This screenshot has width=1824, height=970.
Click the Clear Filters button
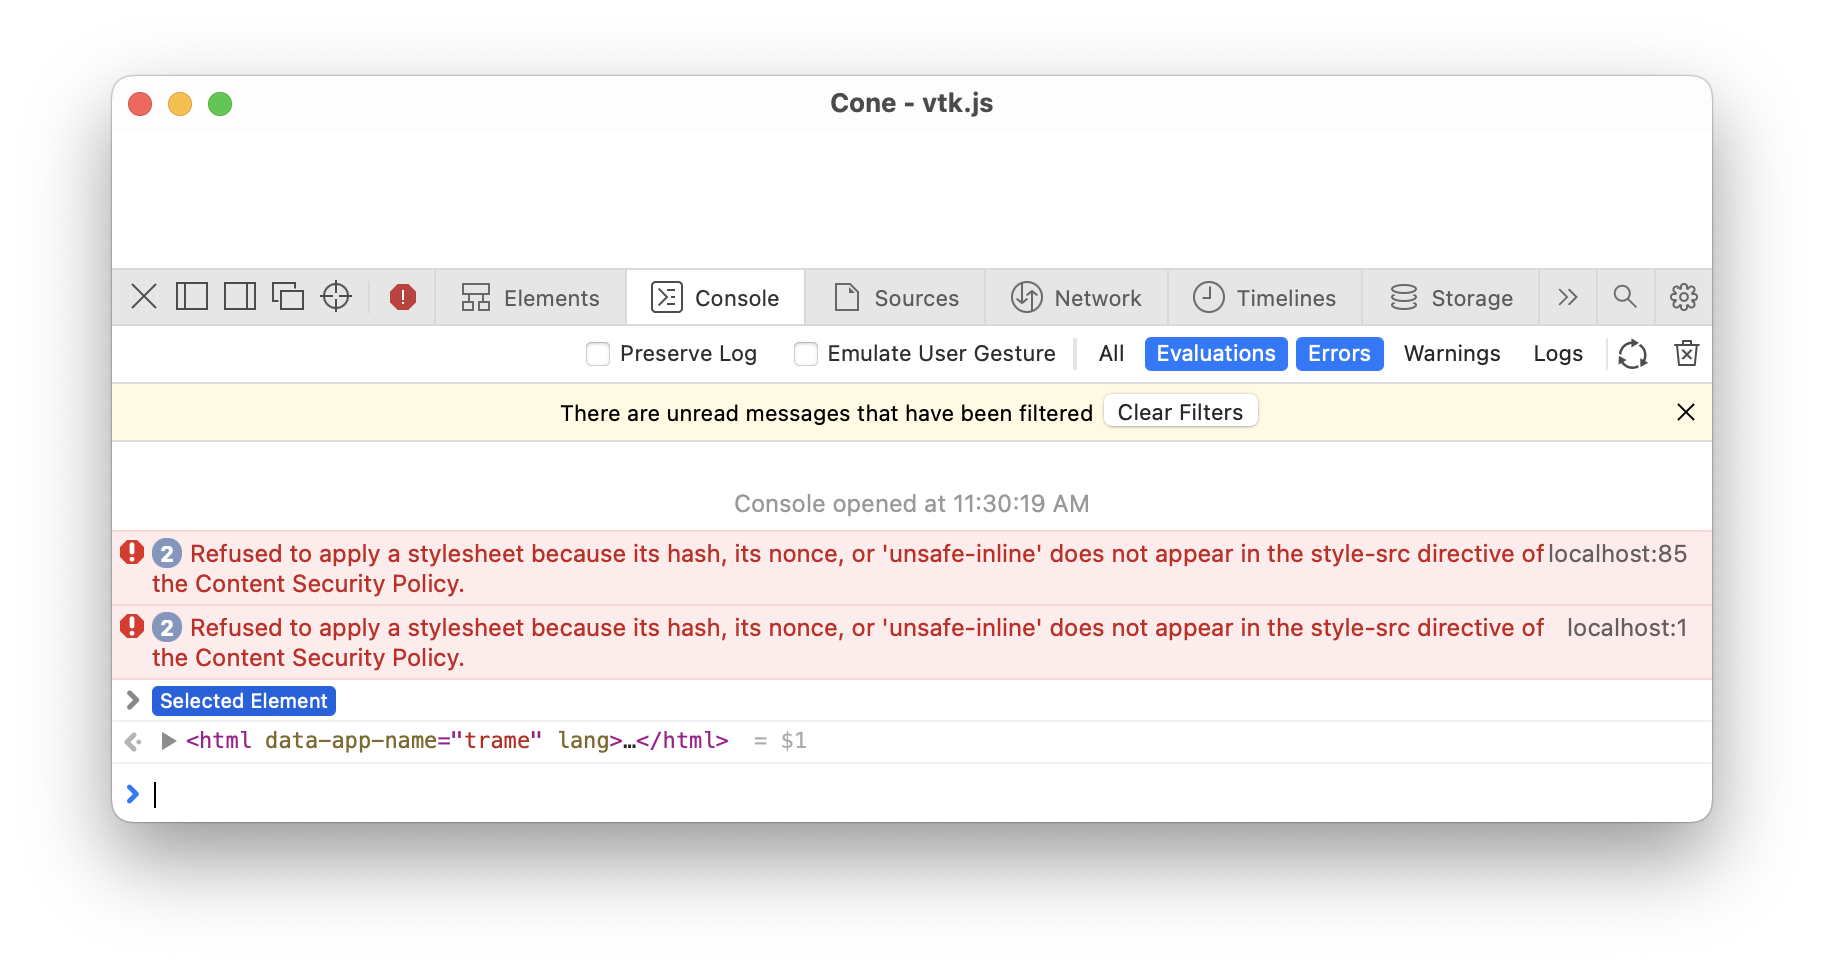click(x=1180, y=412)
